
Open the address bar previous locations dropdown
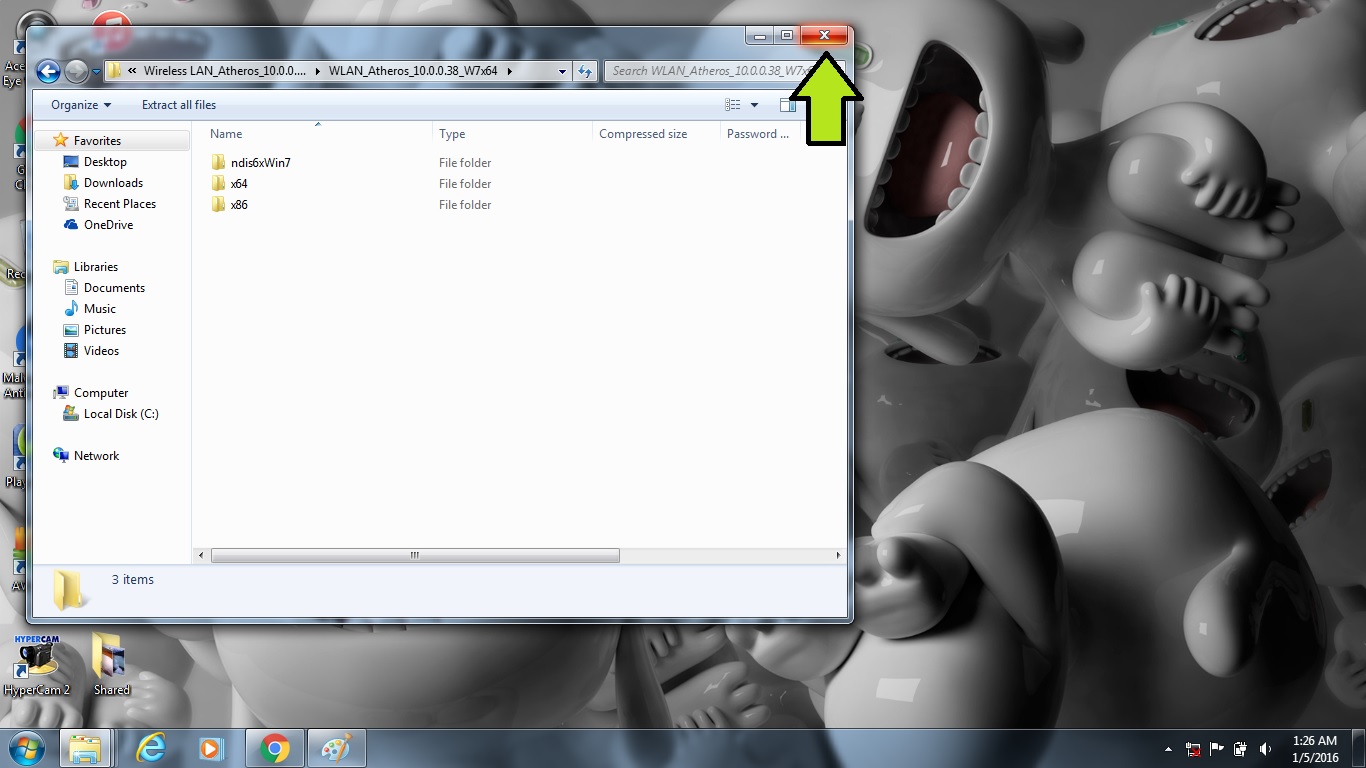pos(562,71)
